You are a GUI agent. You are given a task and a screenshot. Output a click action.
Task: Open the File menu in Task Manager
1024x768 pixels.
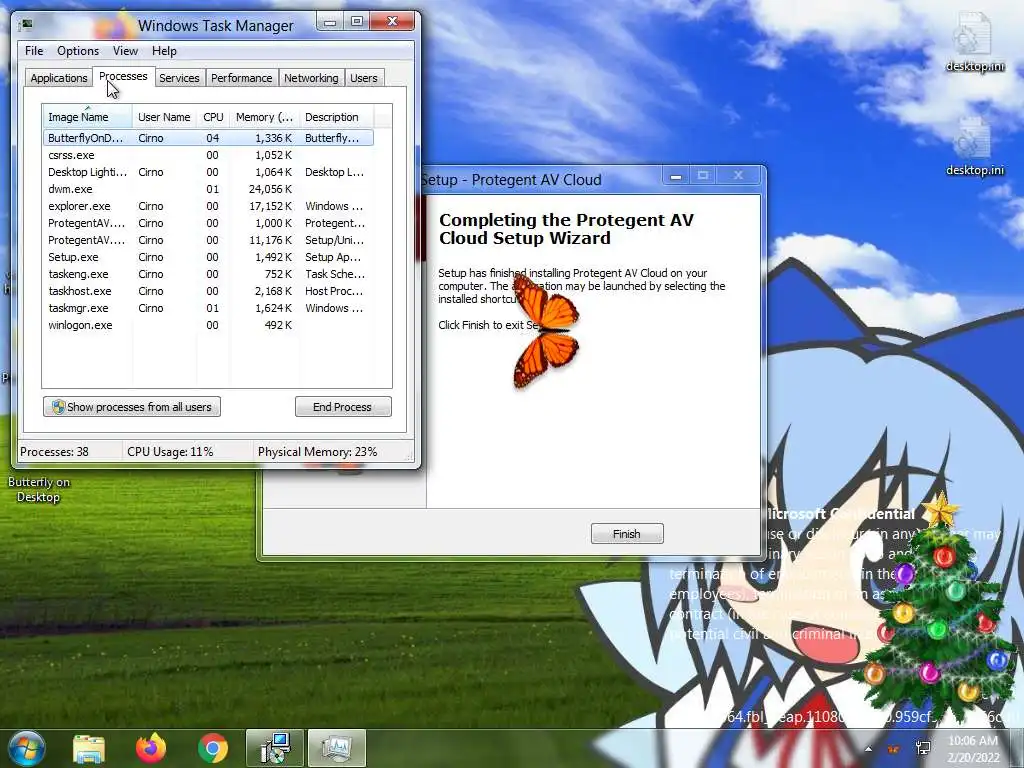click(x=34, y=51)
